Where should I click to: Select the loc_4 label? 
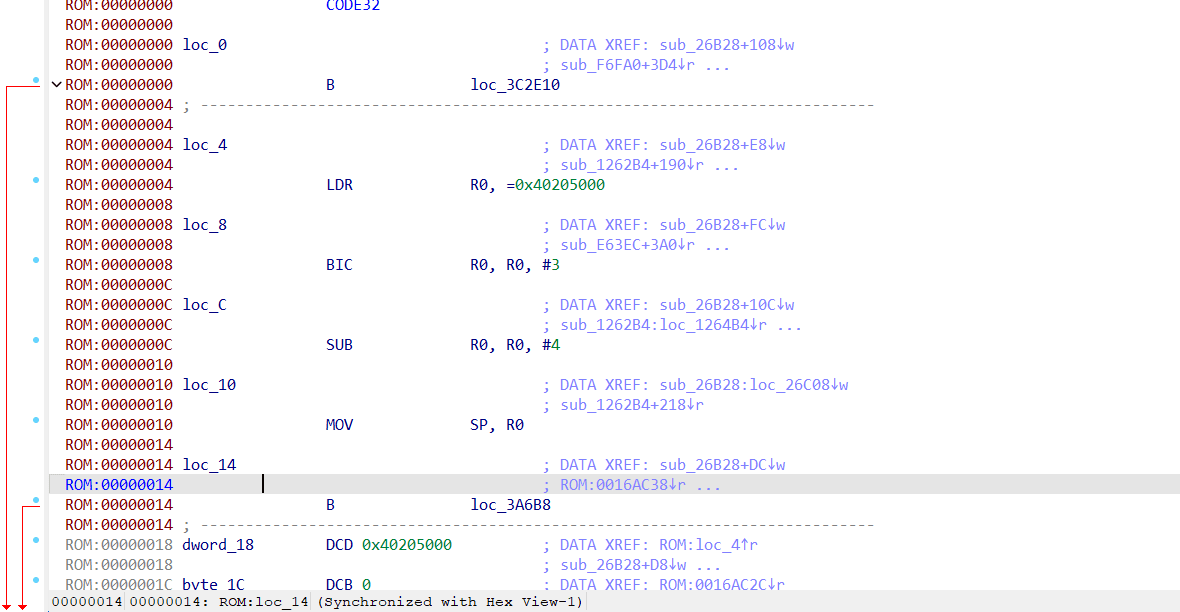pyautogui.click(x=205, y=145)
